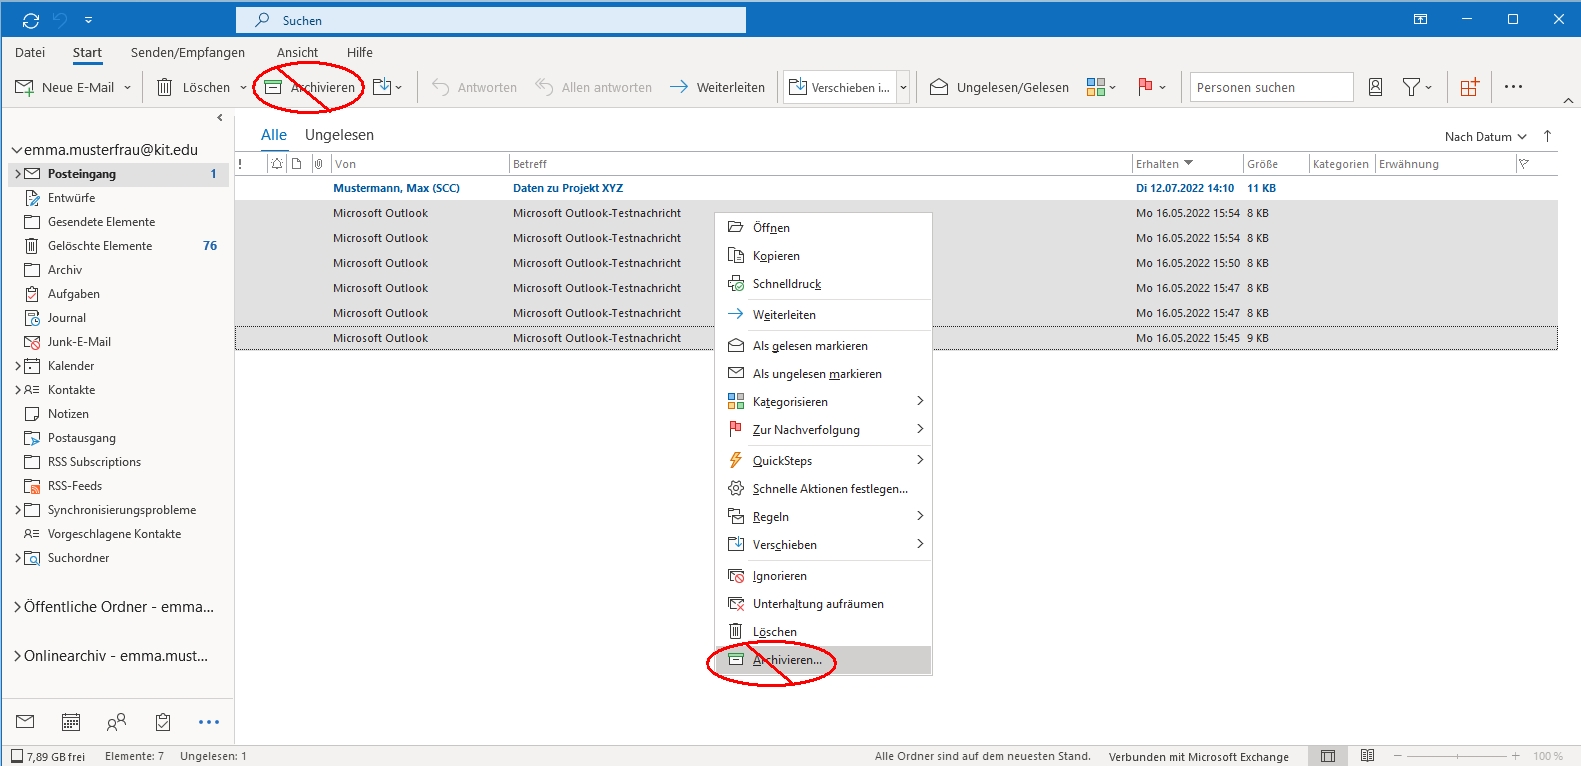
Task: Switch to reading view in status bar
Action: [x=1367, y=756]
